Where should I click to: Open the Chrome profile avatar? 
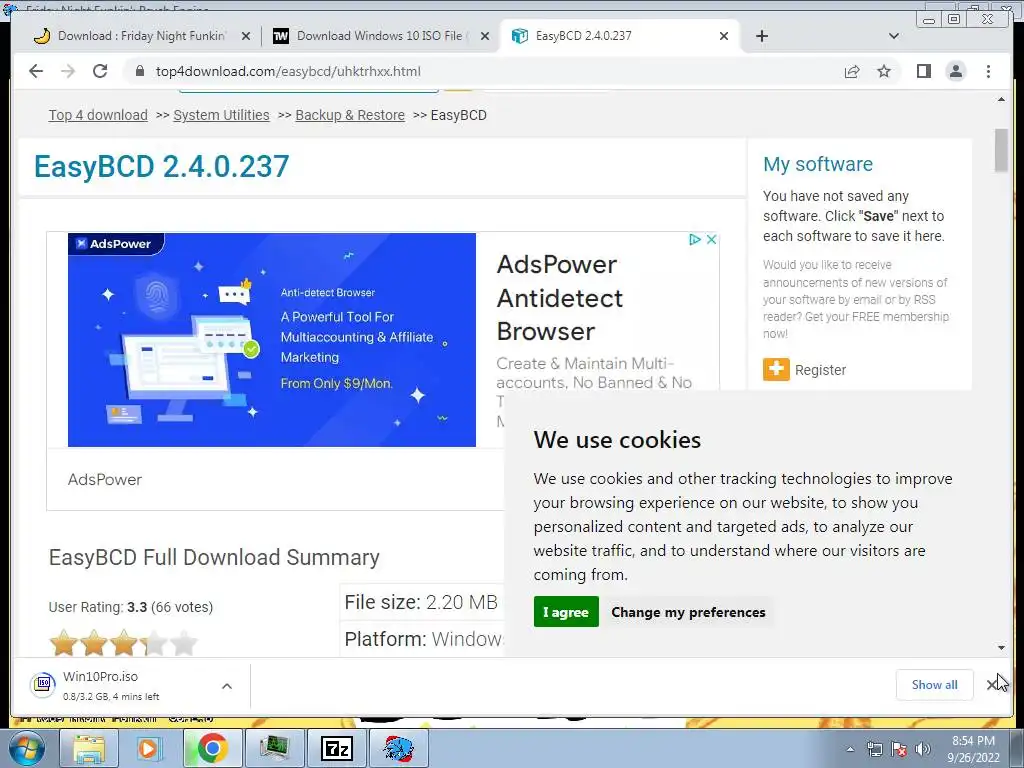(955, 71)
